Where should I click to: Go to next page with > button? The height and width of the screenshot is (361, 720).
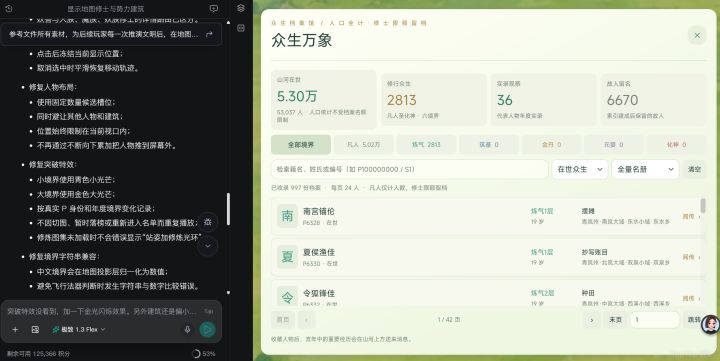[x=592, y=320]
